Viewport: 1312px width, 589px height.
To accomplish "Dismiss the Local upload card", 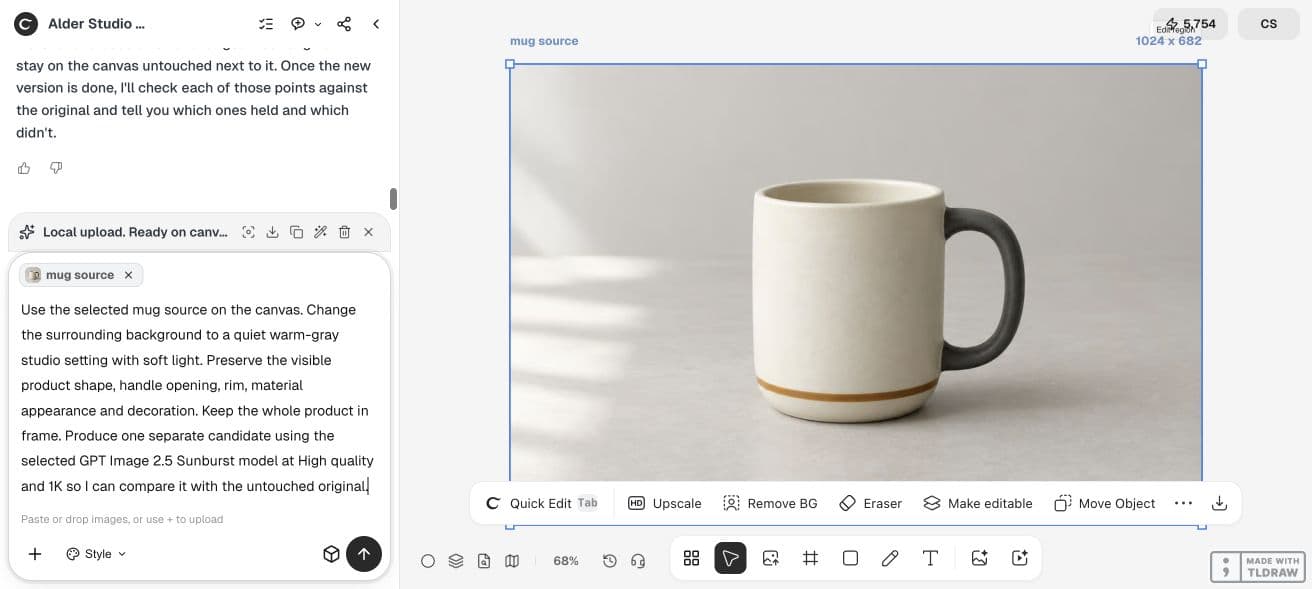I will click(x=368, y=232).
